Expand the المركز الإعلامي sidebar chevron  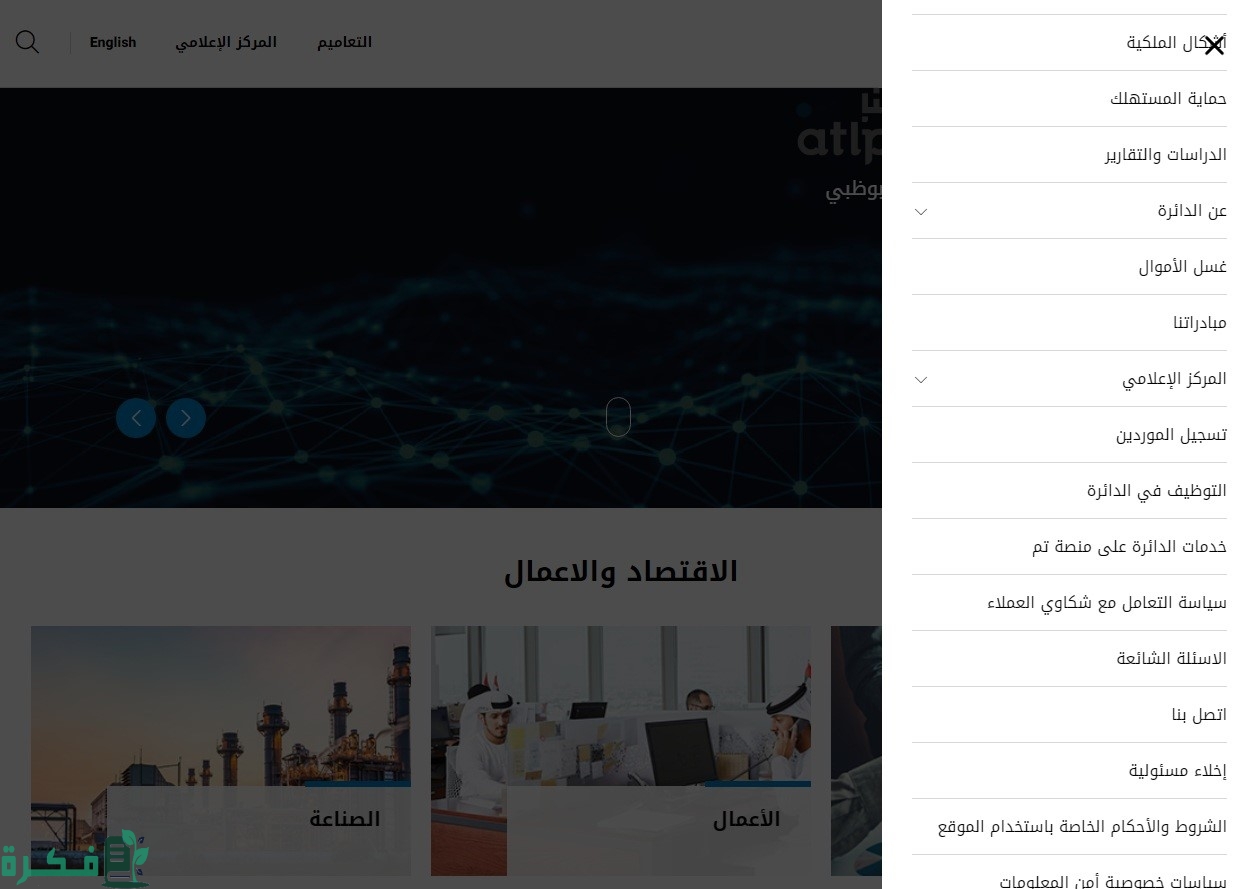921,379
